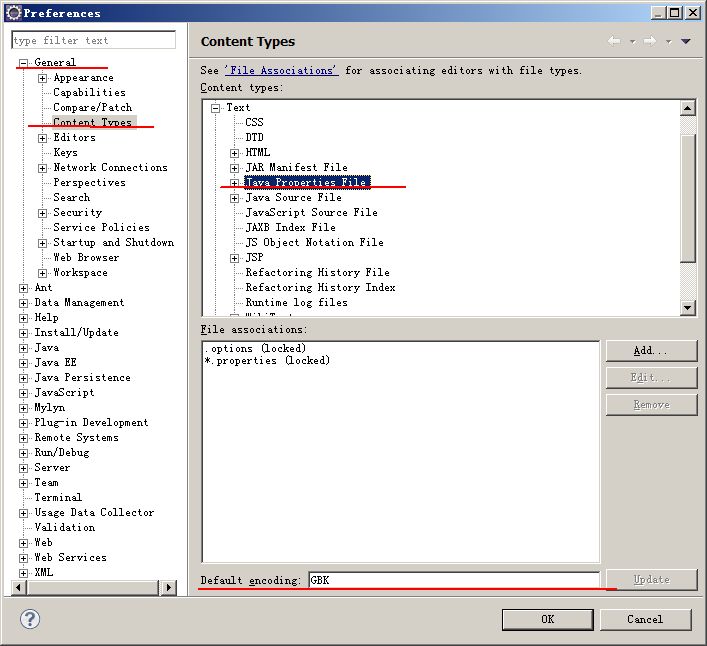Select Web Services category
The image size is (707, 646).
[x=70, y=558]
